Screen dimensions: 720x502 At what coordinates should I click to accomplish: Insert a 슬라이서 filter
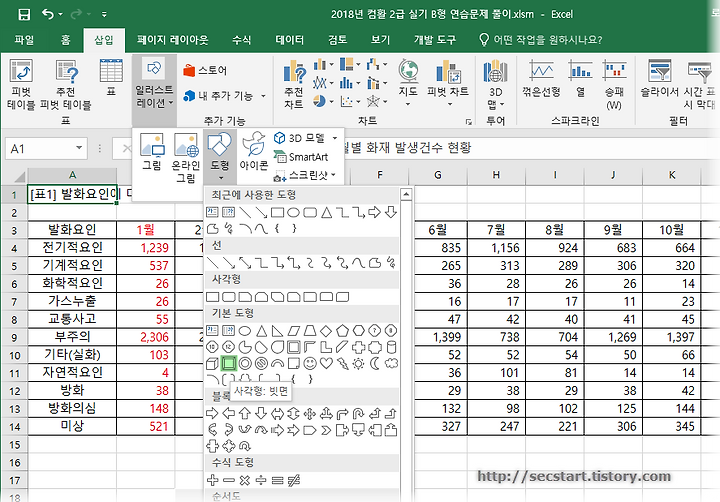pyautogui.click(x=659, y=78)
